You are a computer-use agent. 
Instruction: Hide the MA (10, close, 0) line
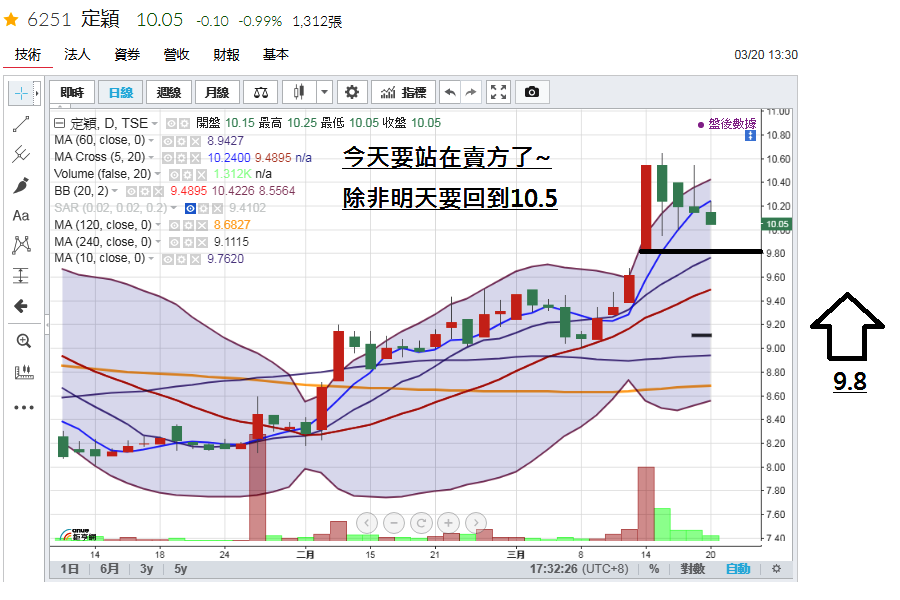(x=168, y=260)
